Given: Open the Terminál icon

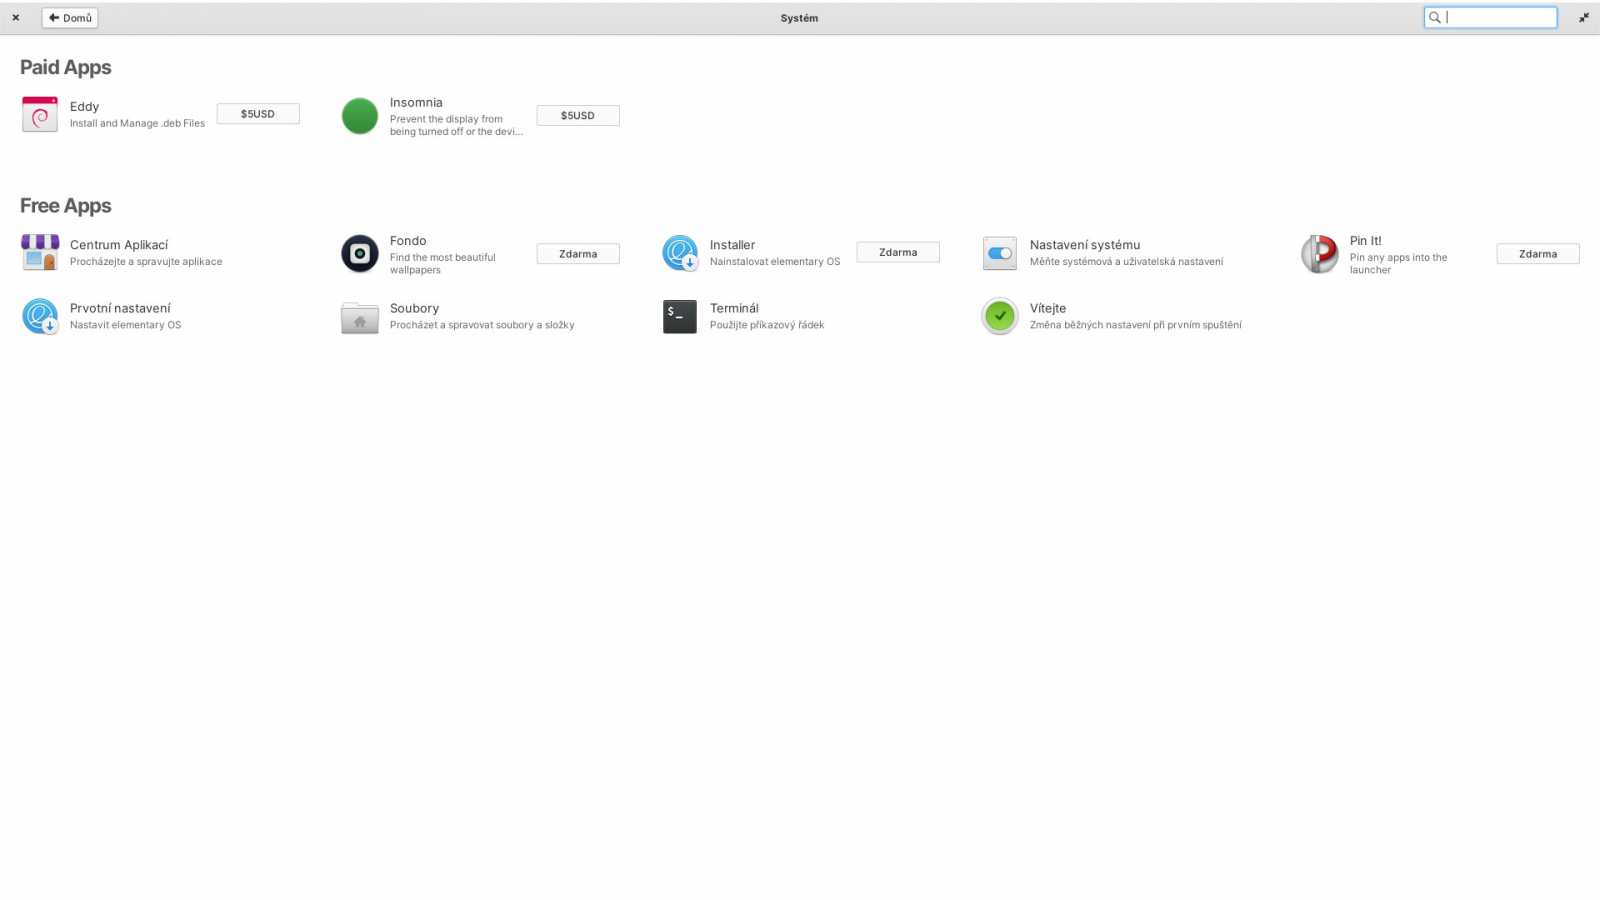Looking at the screenshot, I should click(x=680, y=316).
